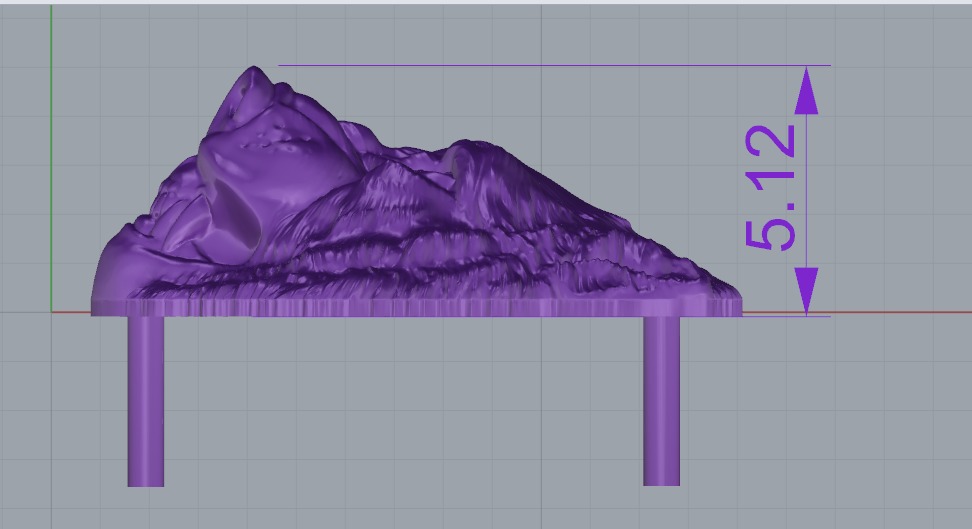972x529 pixels.
Task: Select the right support cylinder
Action: pos(661,401)
